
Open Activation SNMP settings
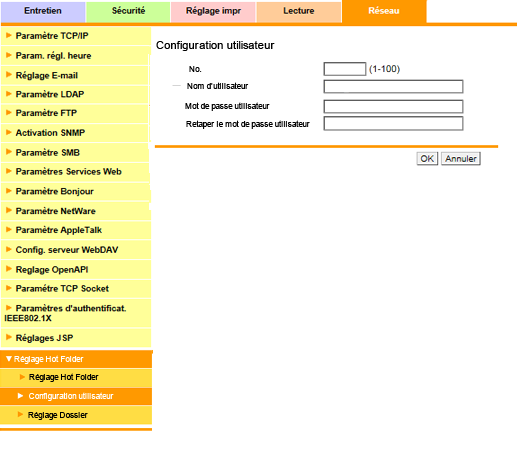[75, 133]
